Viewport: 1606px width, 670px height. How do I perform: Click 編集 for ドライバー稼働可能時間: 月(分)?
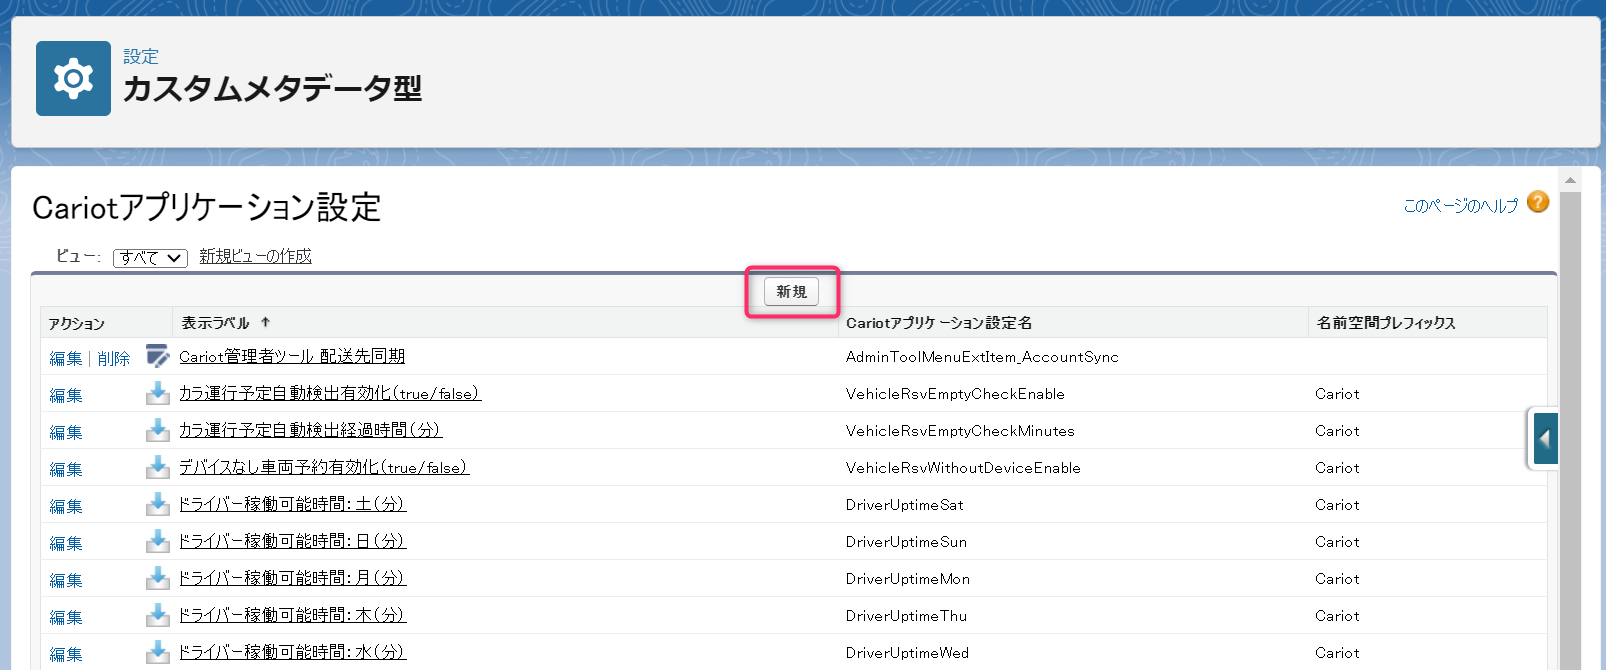coord(66,580)
